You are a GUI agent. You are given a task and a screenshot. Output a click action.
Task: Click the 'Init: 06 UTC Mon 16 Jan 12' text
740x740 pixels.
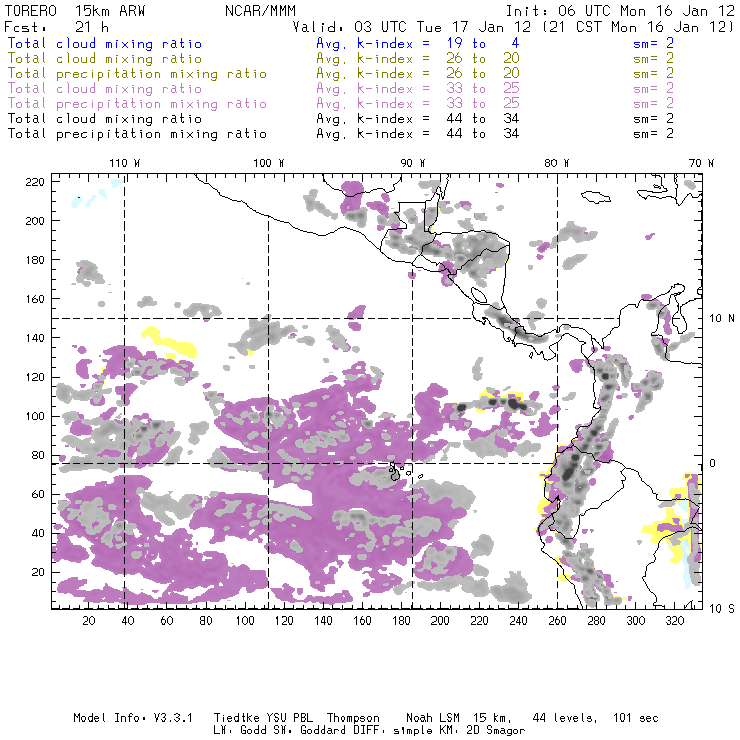[x=620, y=11]
